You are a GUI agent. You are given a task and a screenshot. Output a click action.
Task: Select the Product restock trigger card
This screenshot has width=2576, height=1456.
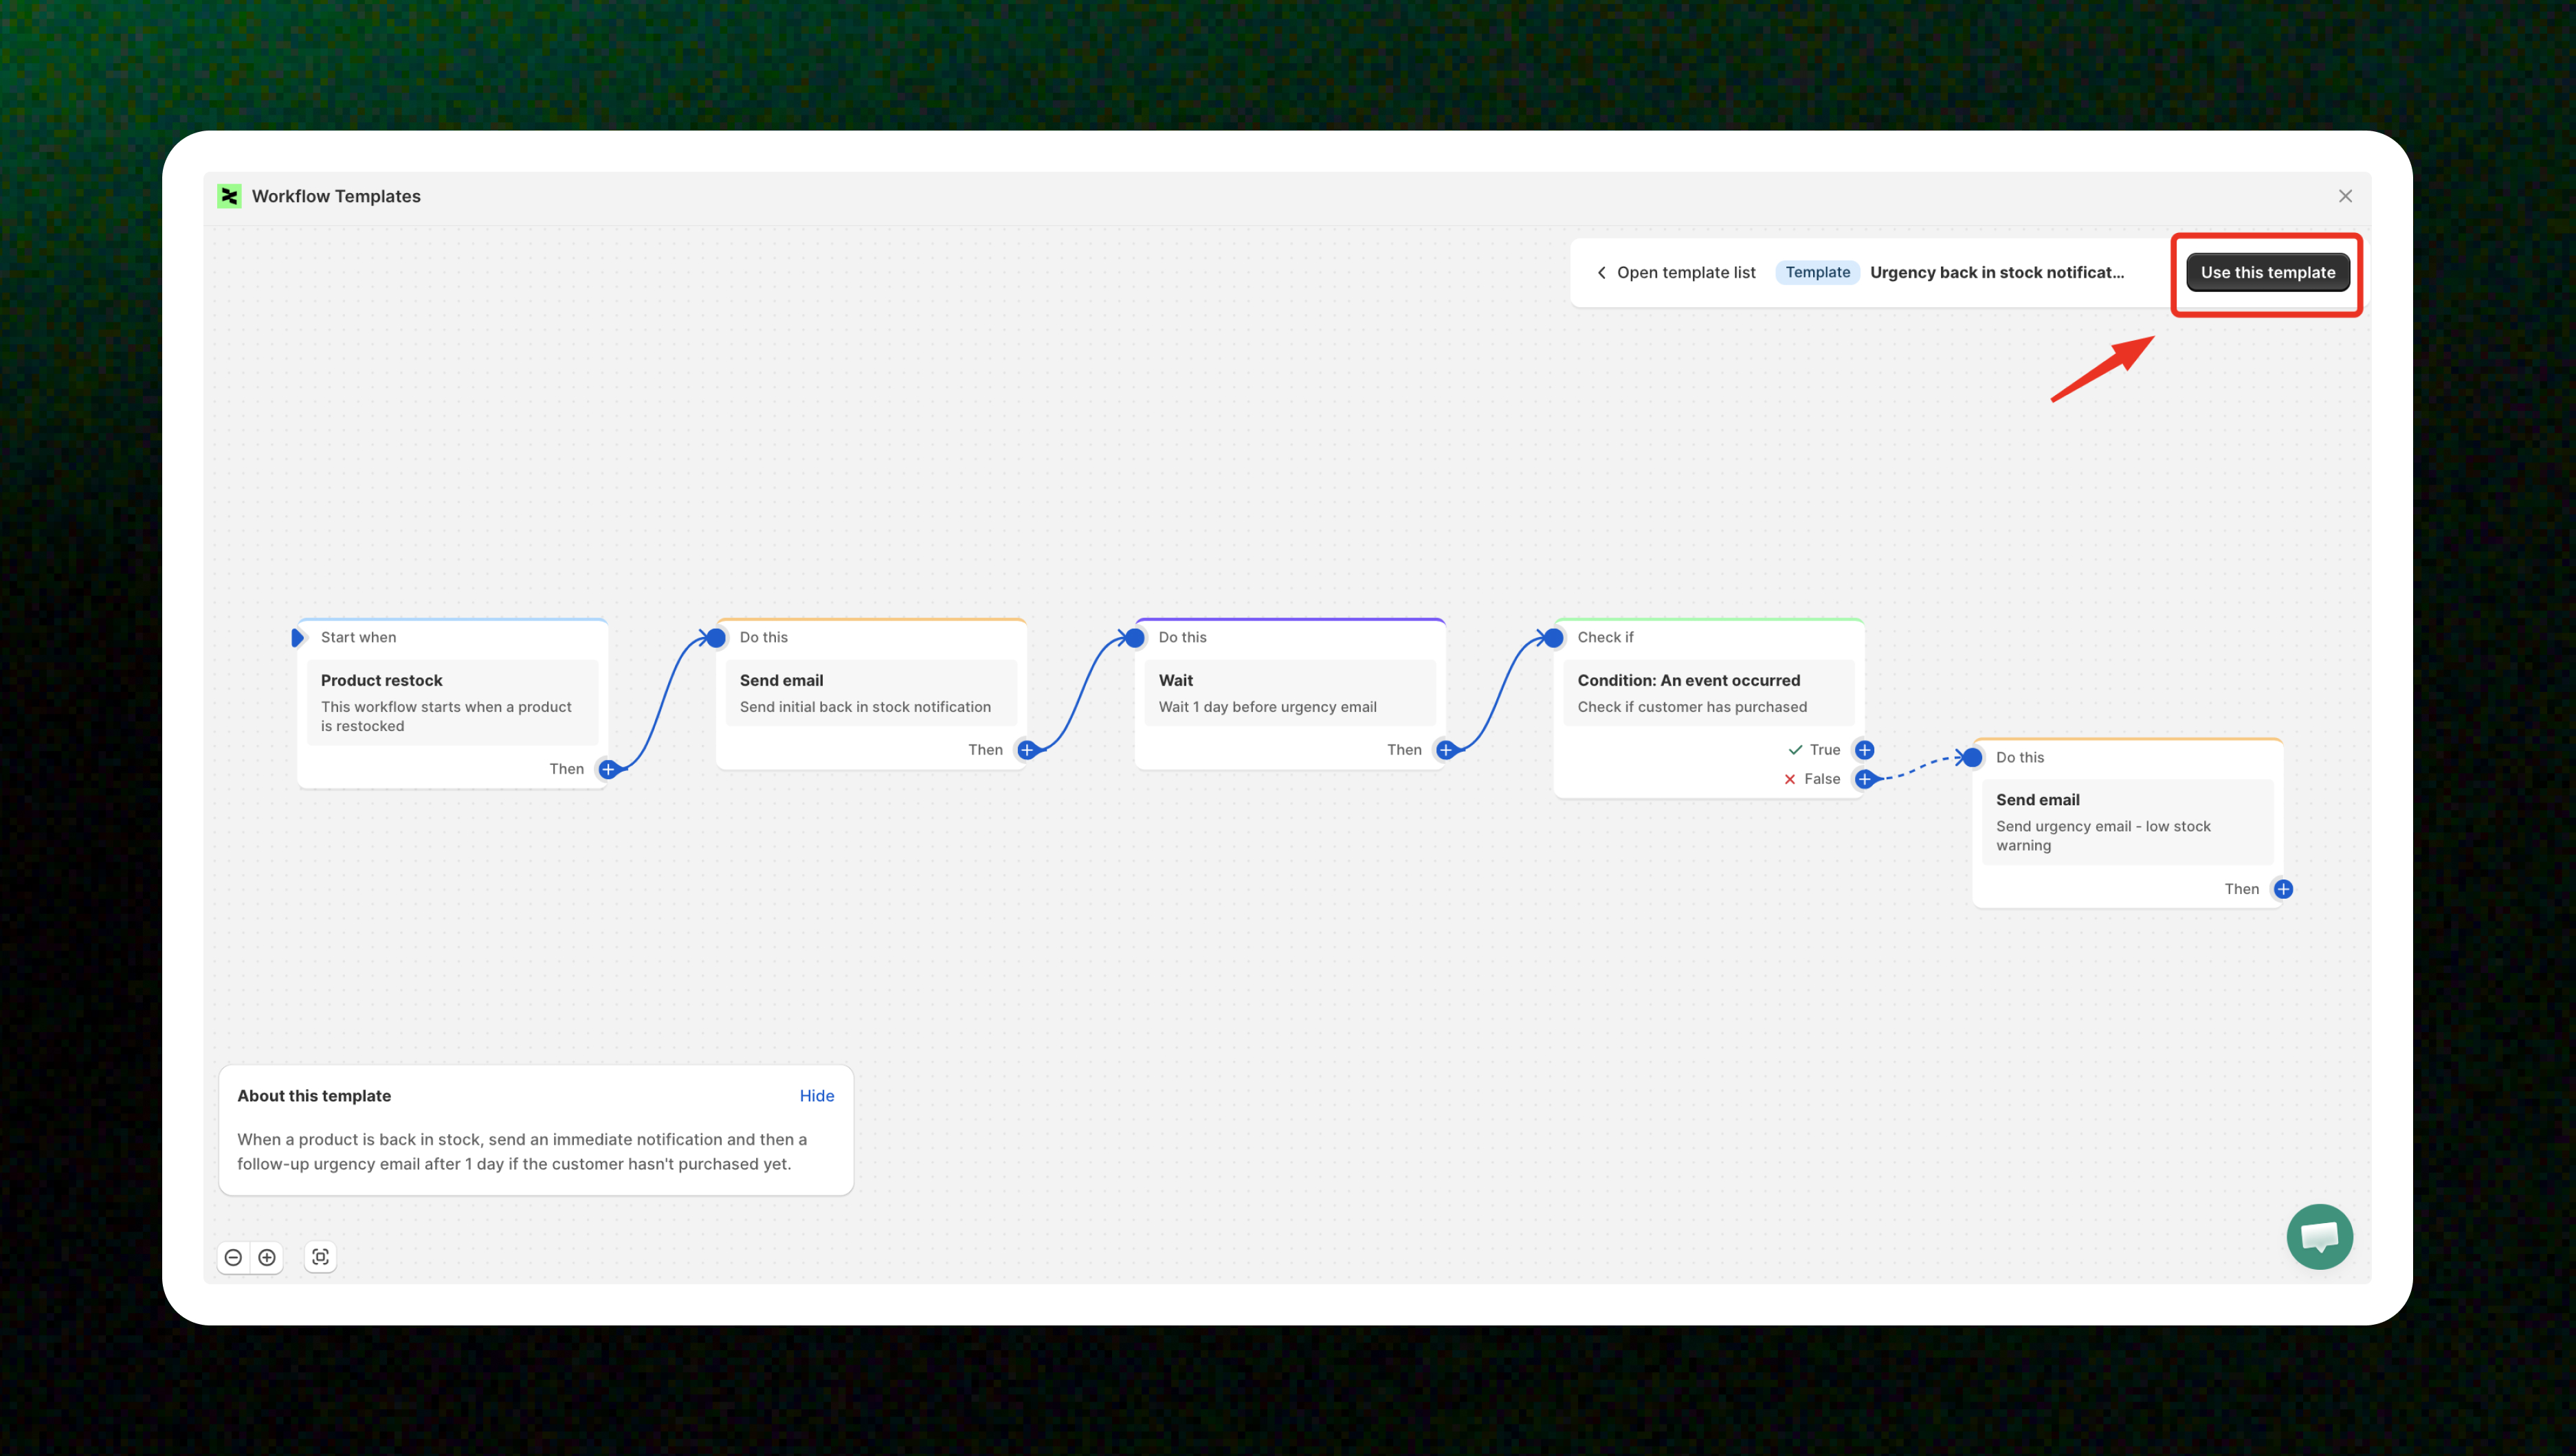pyautogui.click(x=452, y=702)
